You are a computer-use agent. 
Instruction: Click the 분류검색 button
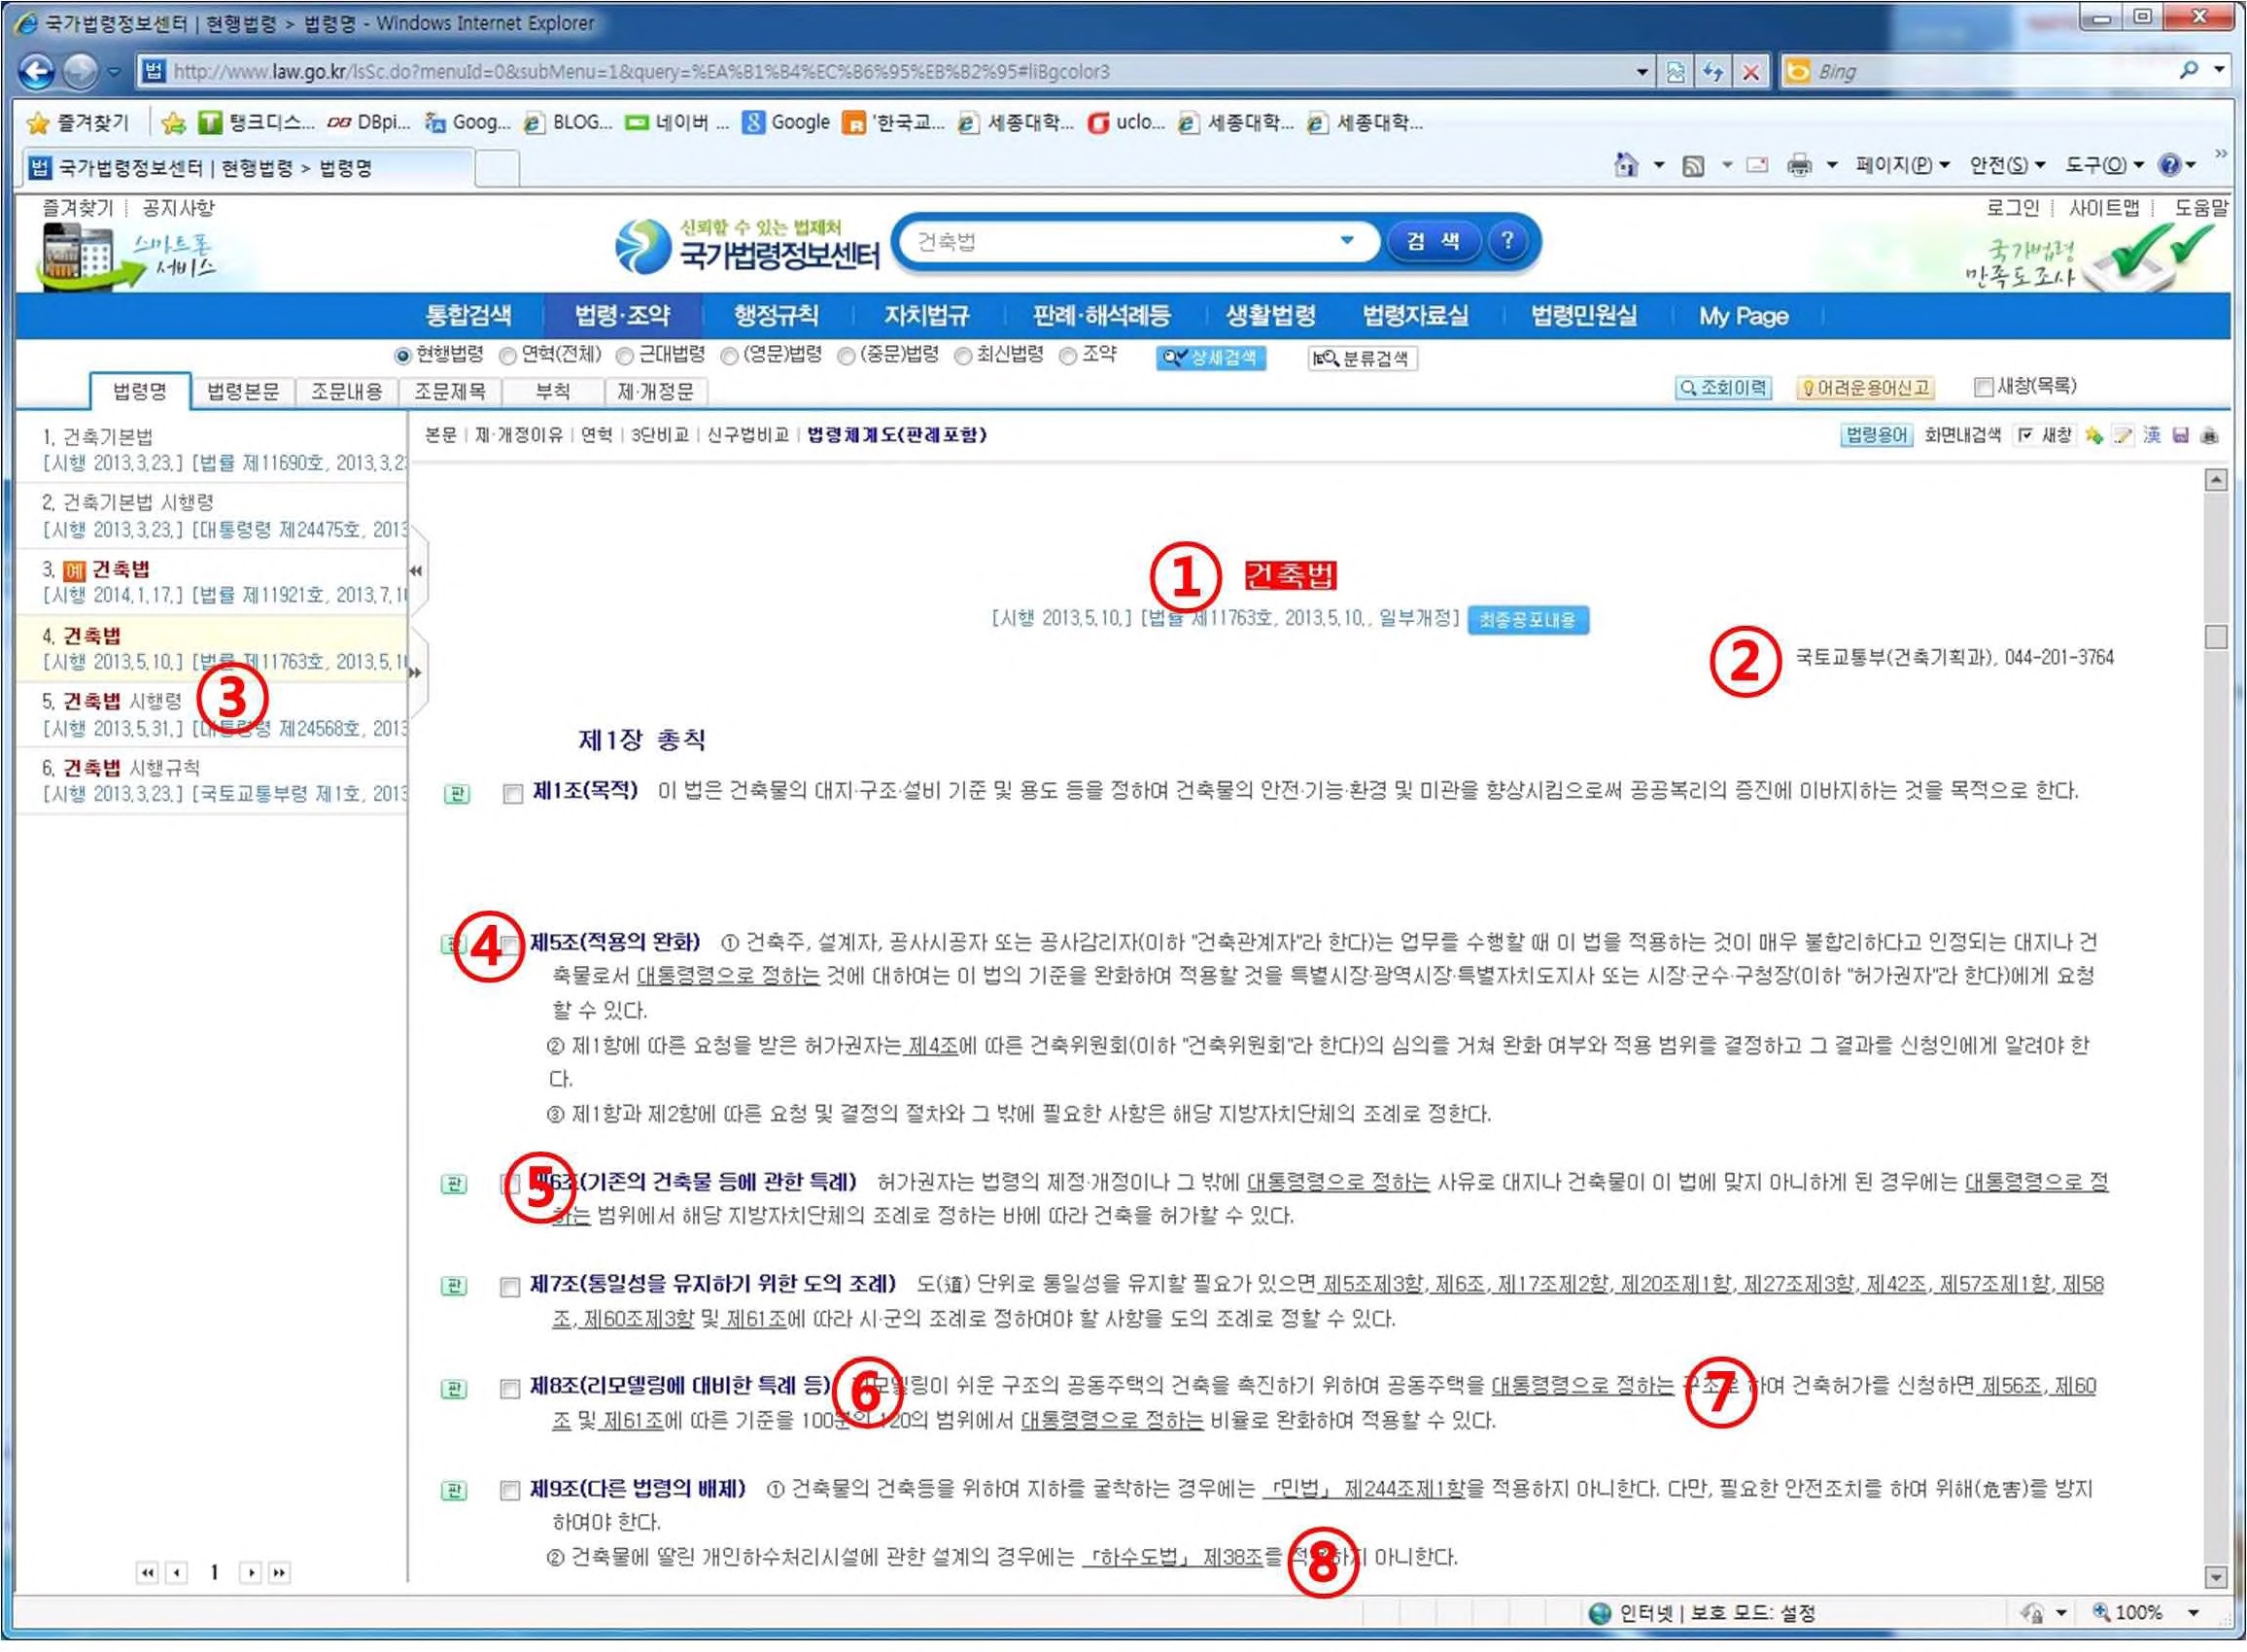(x=1362, y=358)
